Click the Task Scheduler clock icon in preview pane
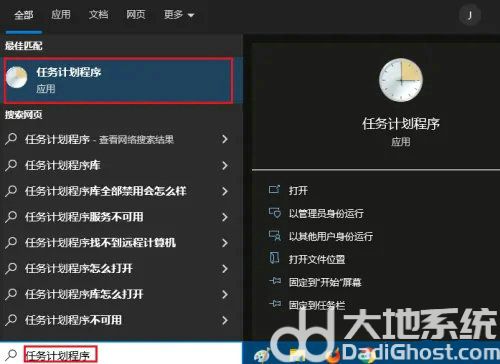500x364 pixels. pos(401,80)
